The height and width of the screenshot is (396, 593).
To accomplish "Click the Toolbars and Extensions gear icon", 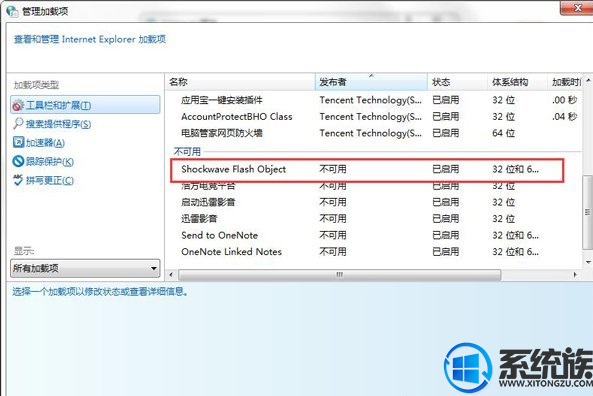I will [18, 106].
